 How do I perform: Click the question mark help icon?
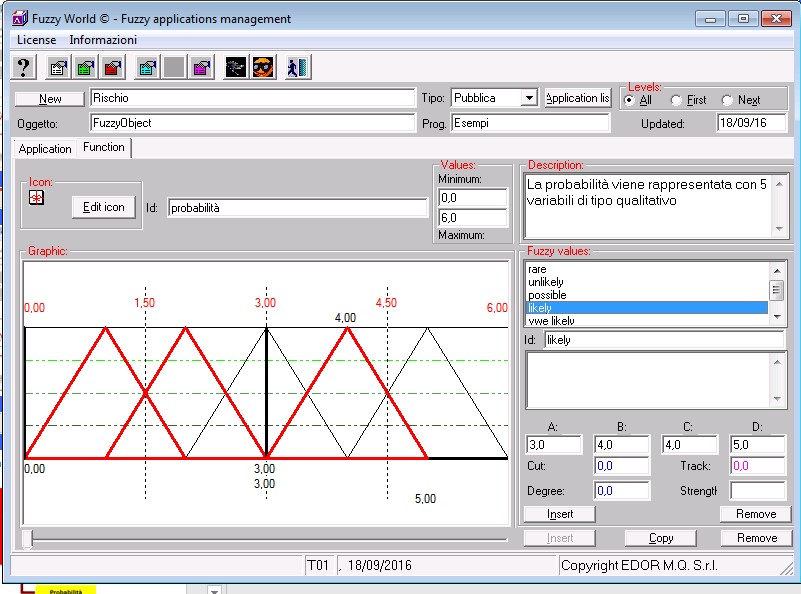[x=23, y=67]
